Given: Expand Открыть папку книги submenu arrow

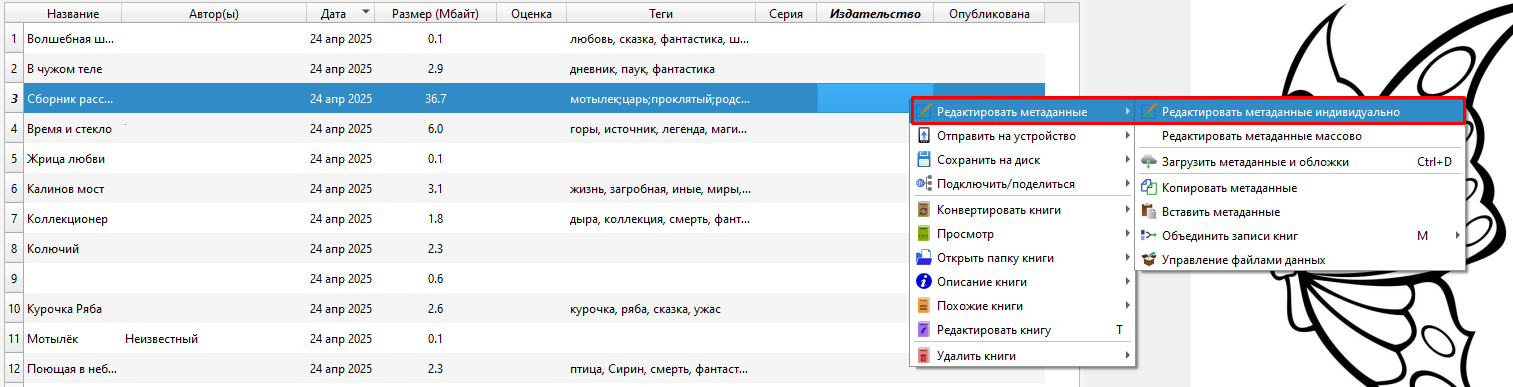Looking at the screenshot, I should pos(1128,258).
